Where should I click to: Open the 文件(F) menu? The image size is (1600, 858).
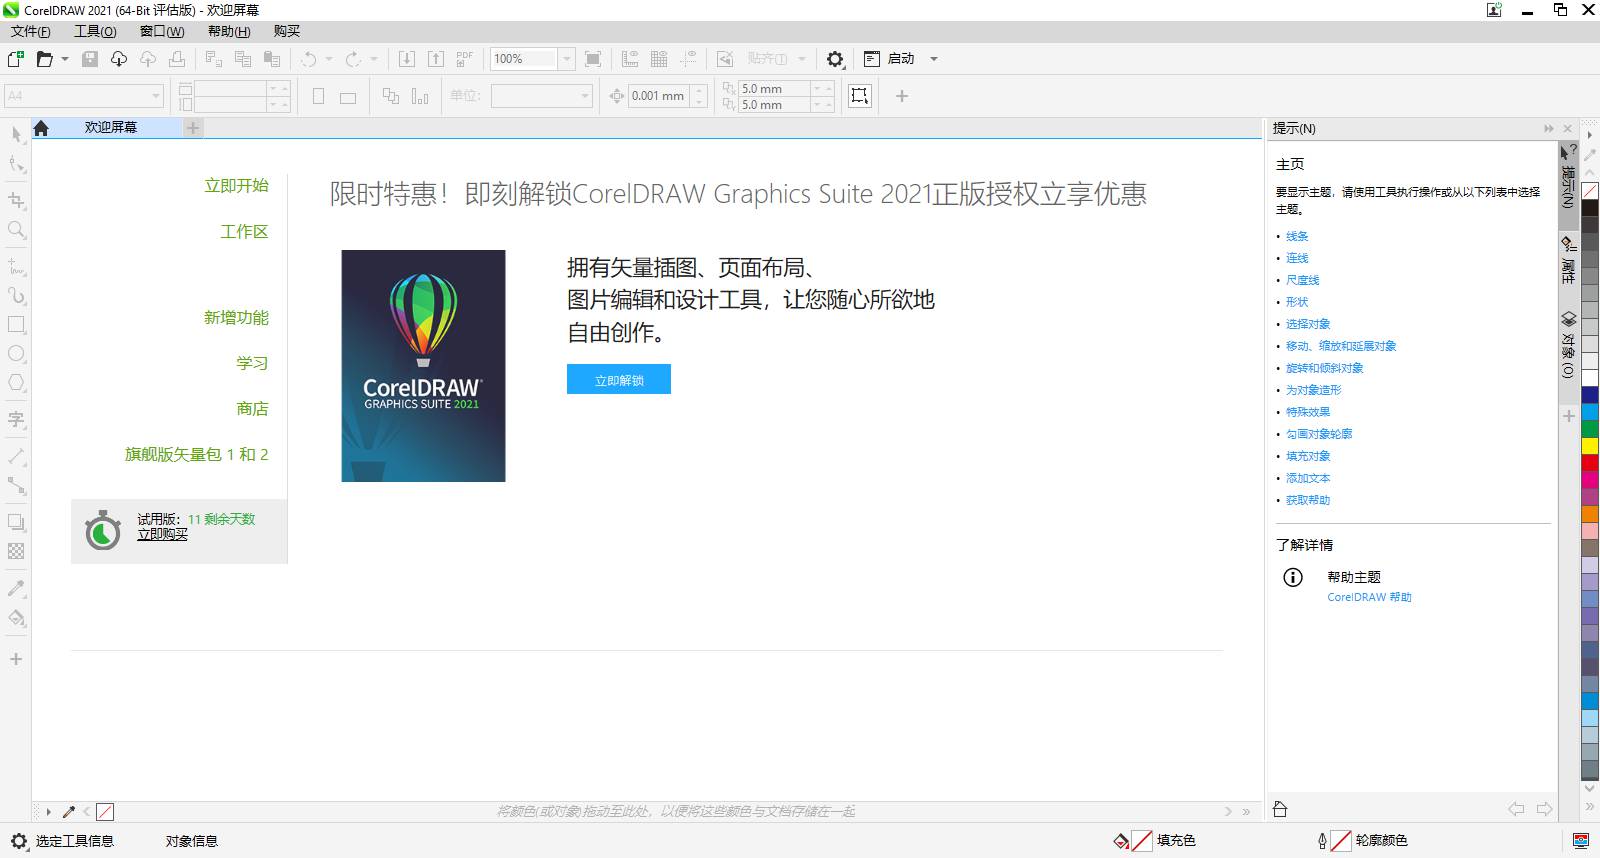click(30, 32)
